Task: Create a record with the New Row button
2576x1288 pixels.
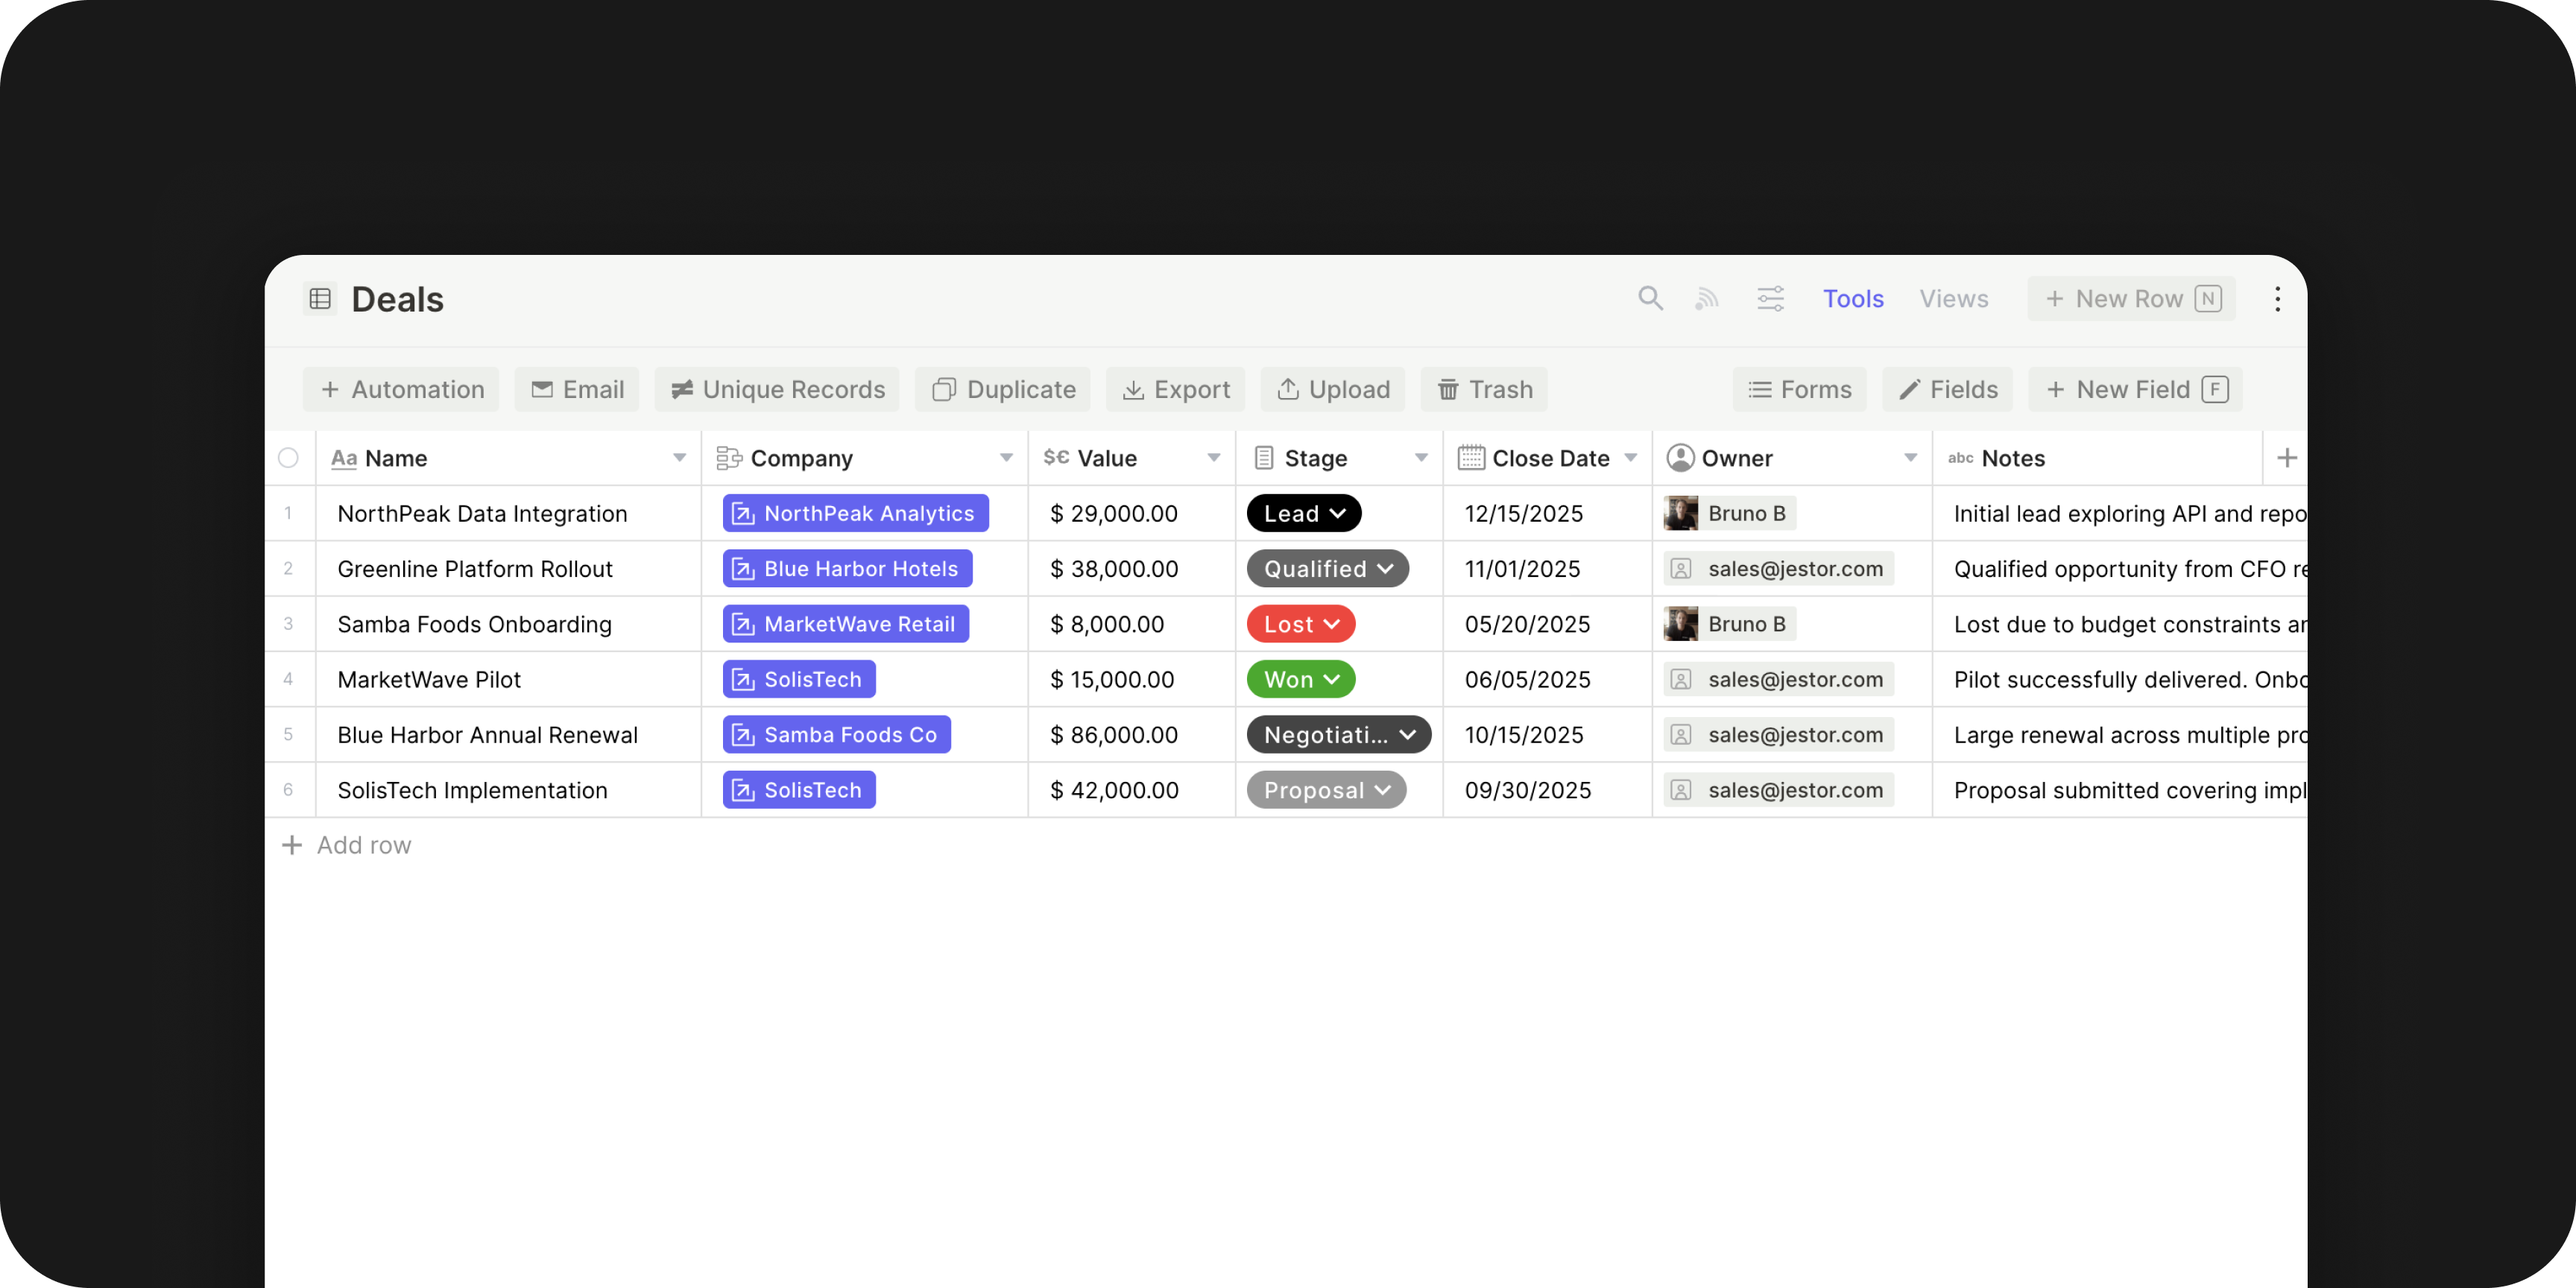Action: (2118, 298)
